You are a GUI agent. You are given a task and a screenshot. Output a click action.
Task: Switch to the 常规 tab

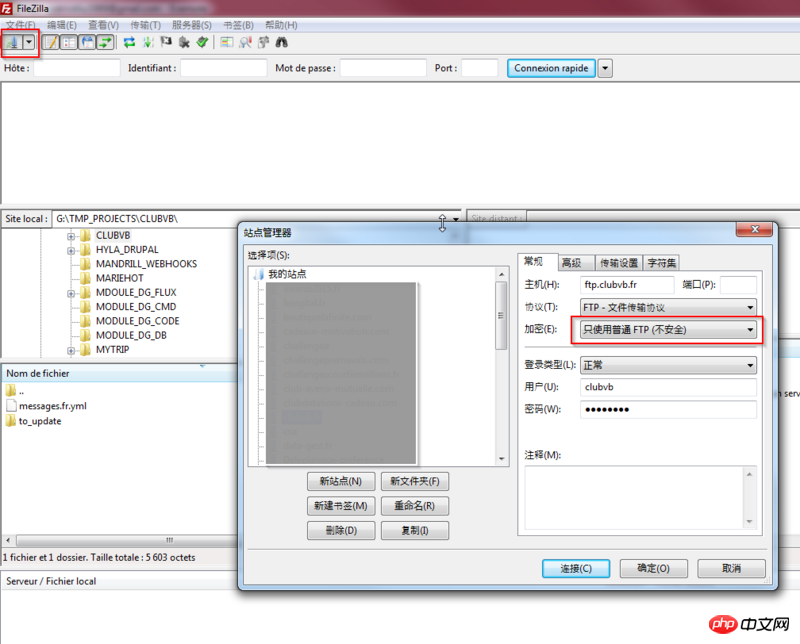click(534, 262)
